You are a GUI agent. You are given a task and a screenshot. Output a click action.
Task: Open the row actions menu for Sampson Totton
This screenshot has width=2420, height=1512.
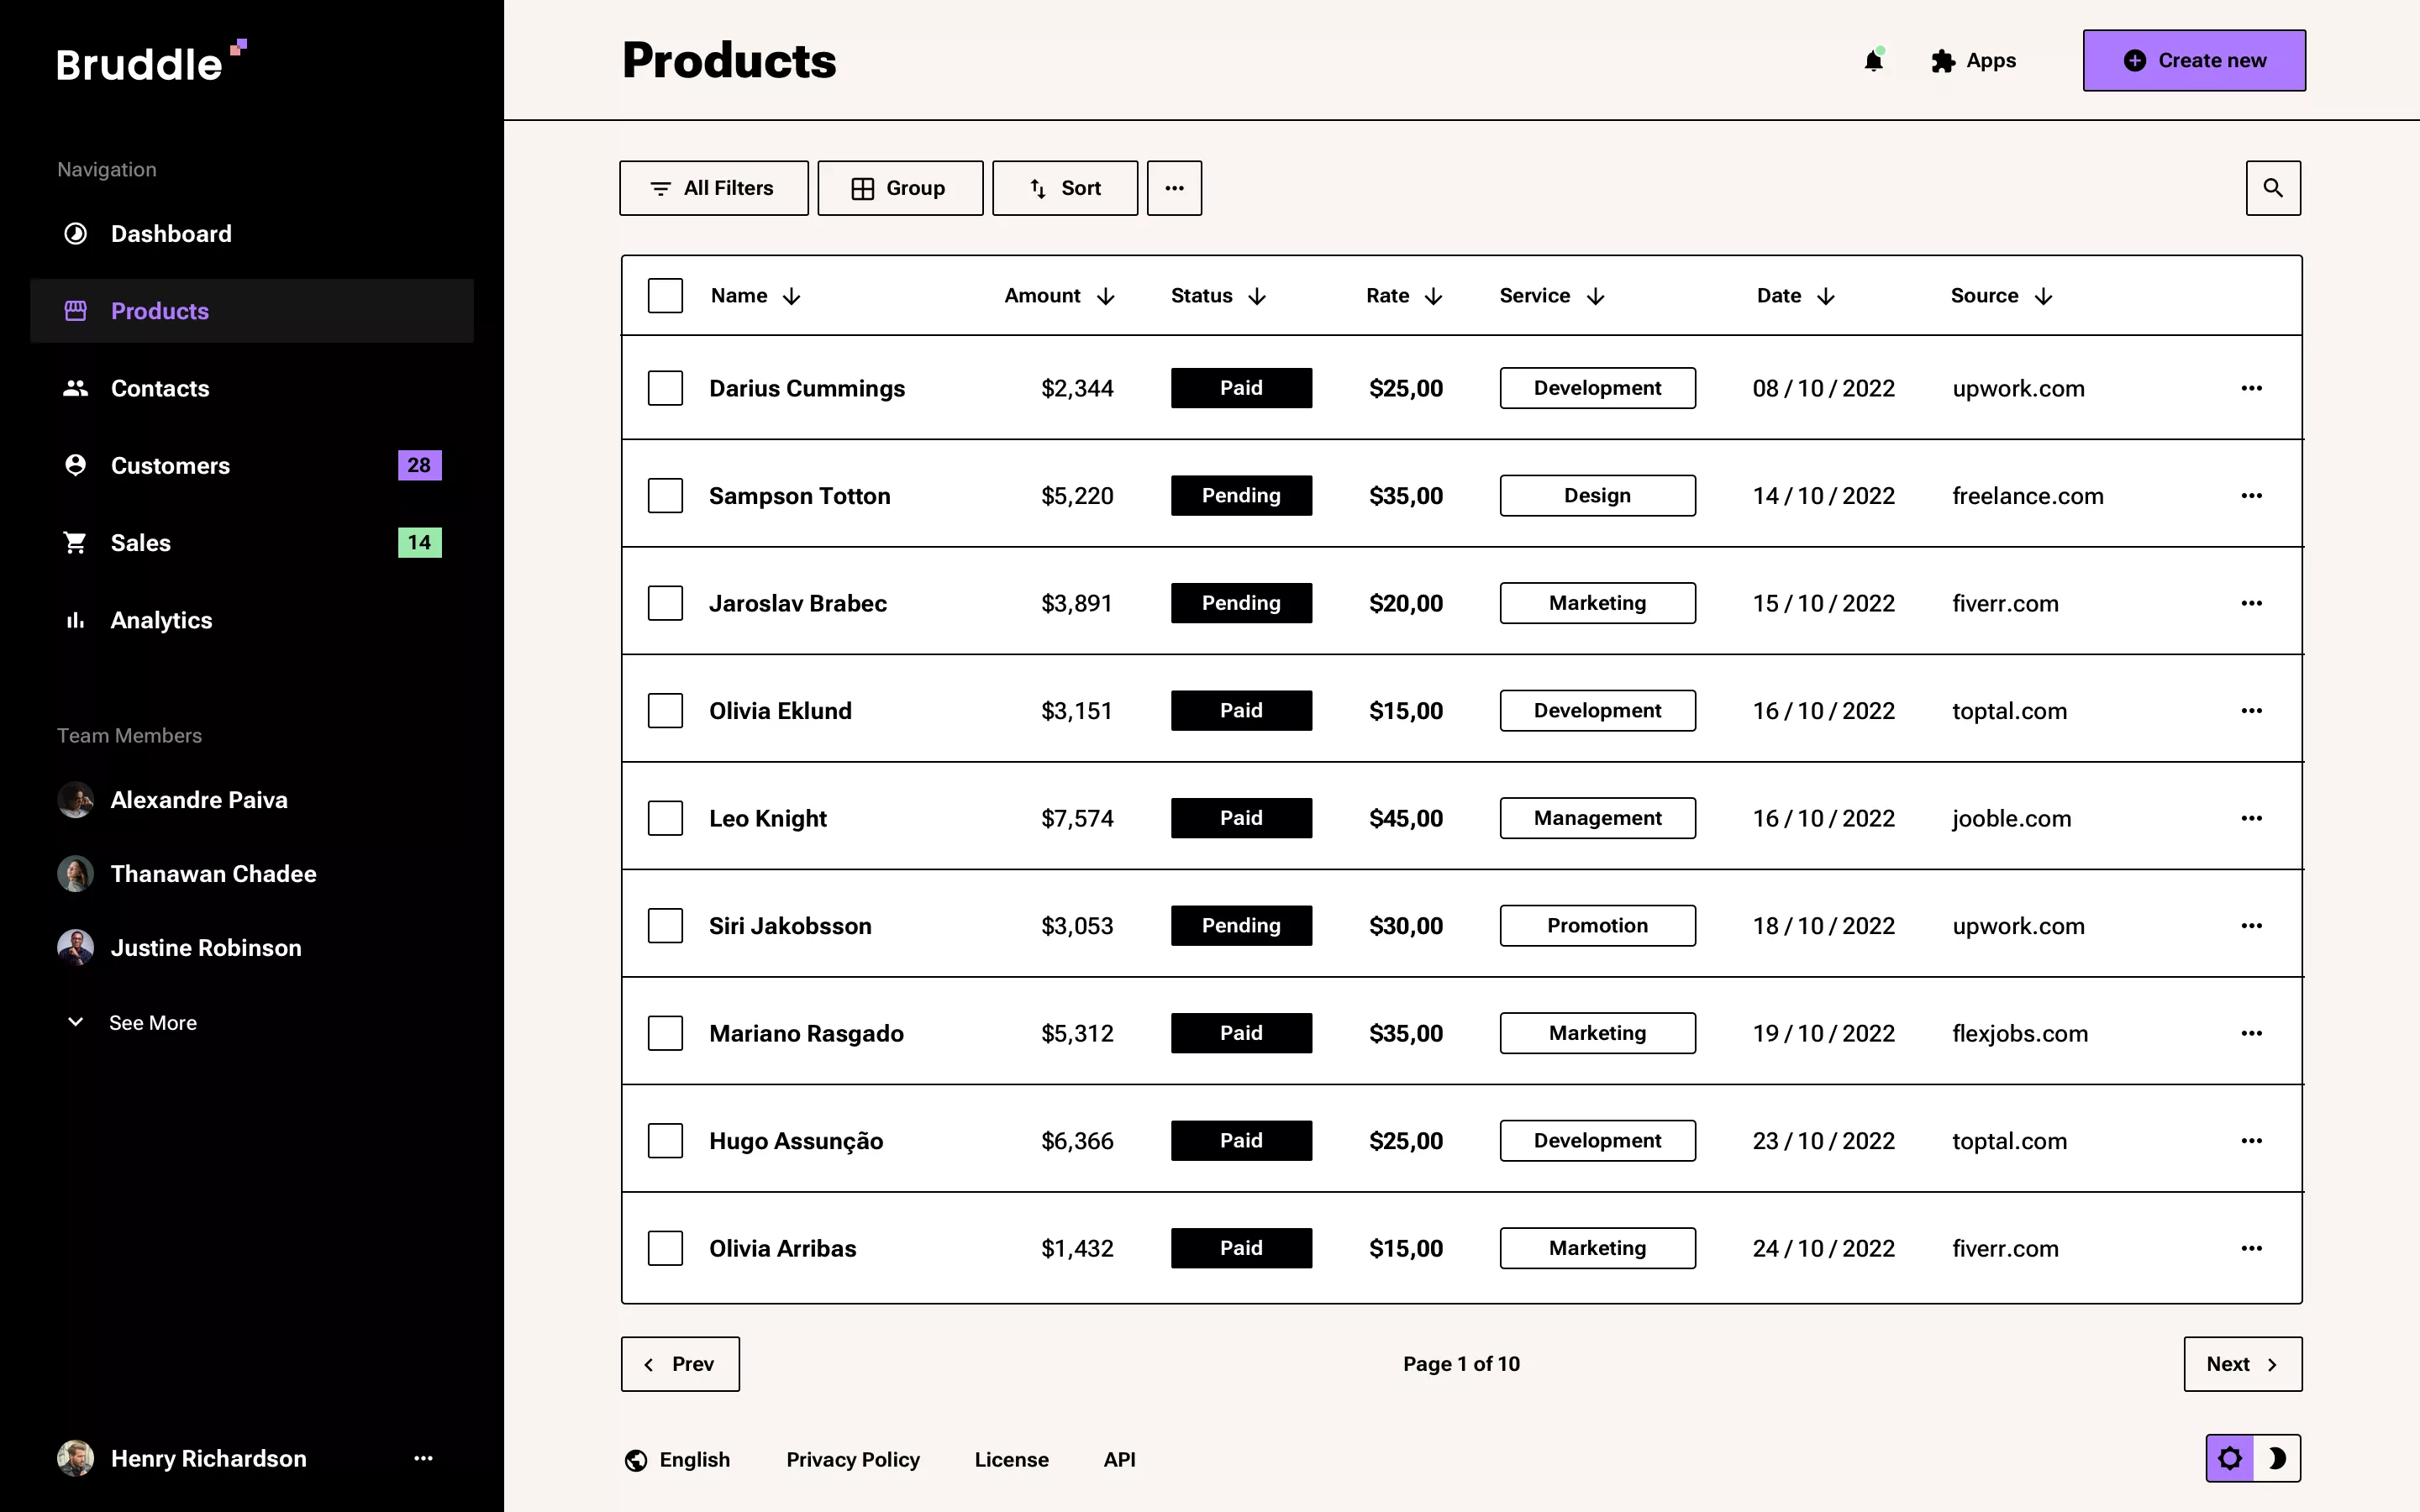2252,495
